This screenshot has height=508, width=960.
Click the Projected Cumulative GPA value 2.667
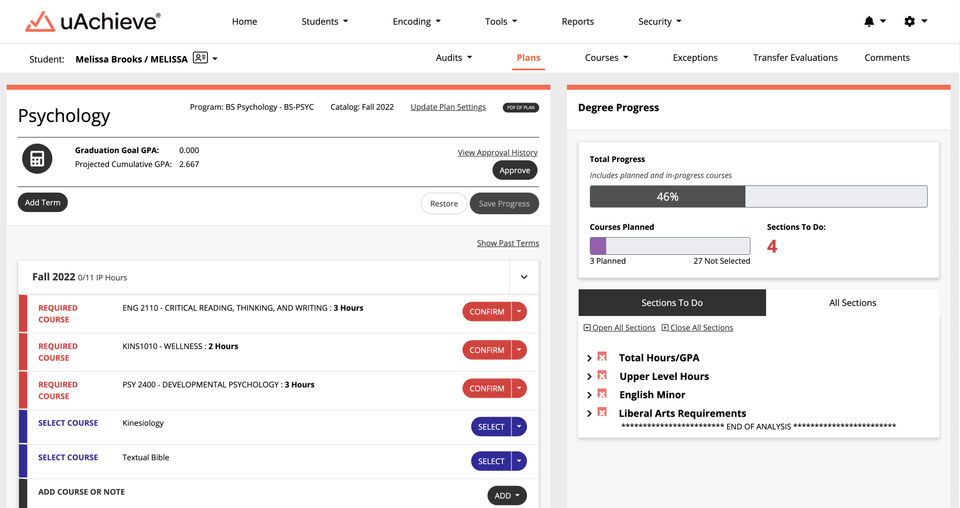point(189,164)
